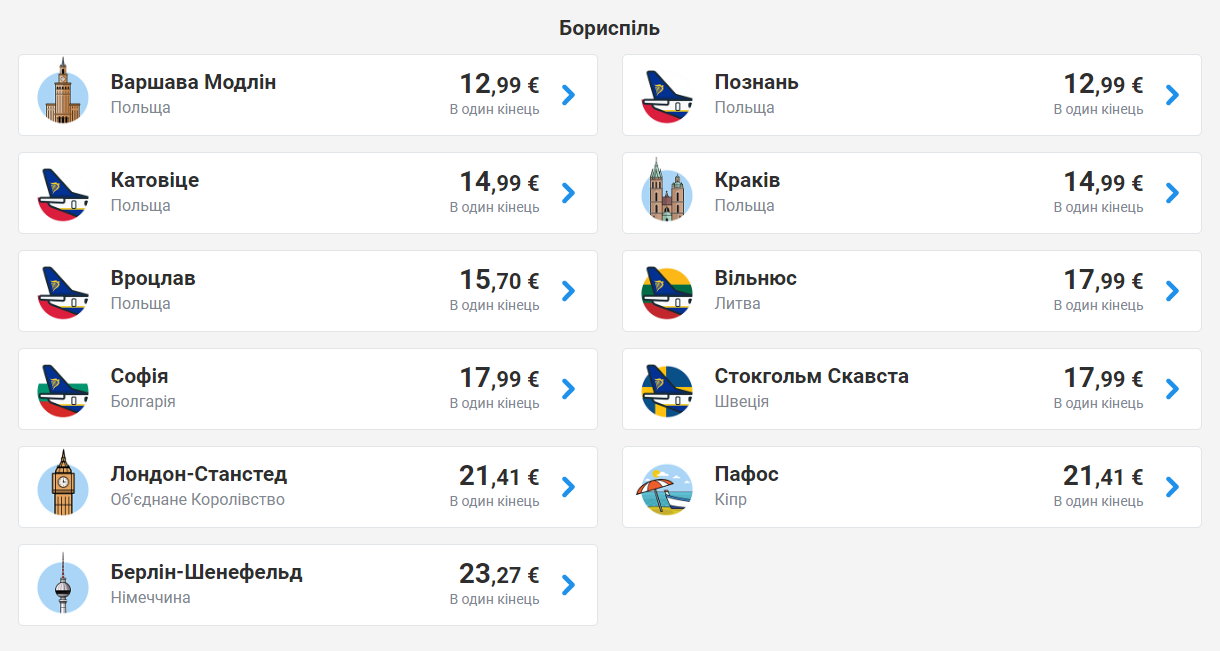
Task: Choose the Пафос destination name
Action: (x=746, y=474)
